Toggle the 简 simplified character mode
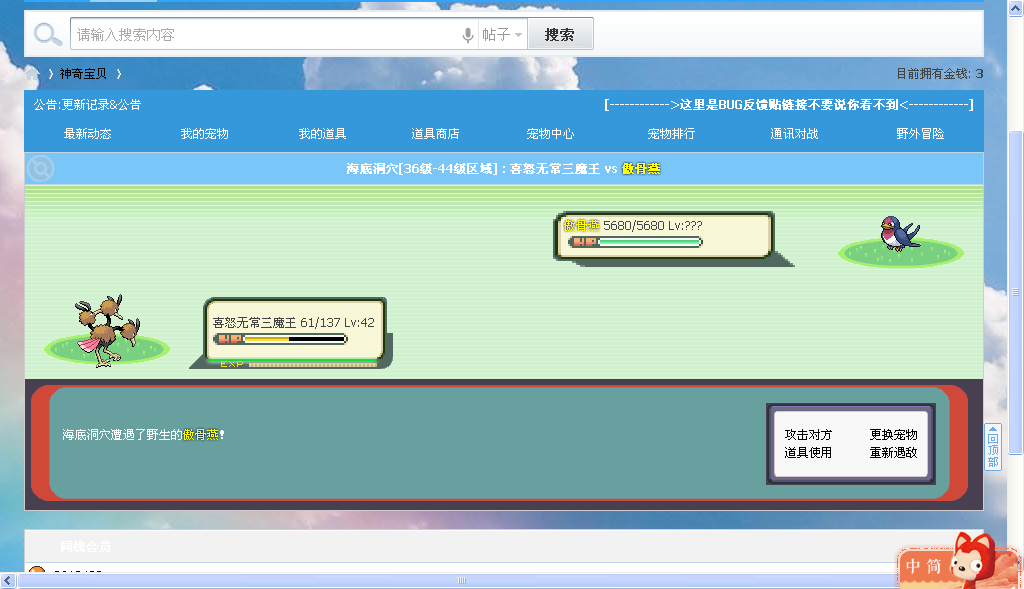Screen dimensions: 1024x589 coord(934,566)
